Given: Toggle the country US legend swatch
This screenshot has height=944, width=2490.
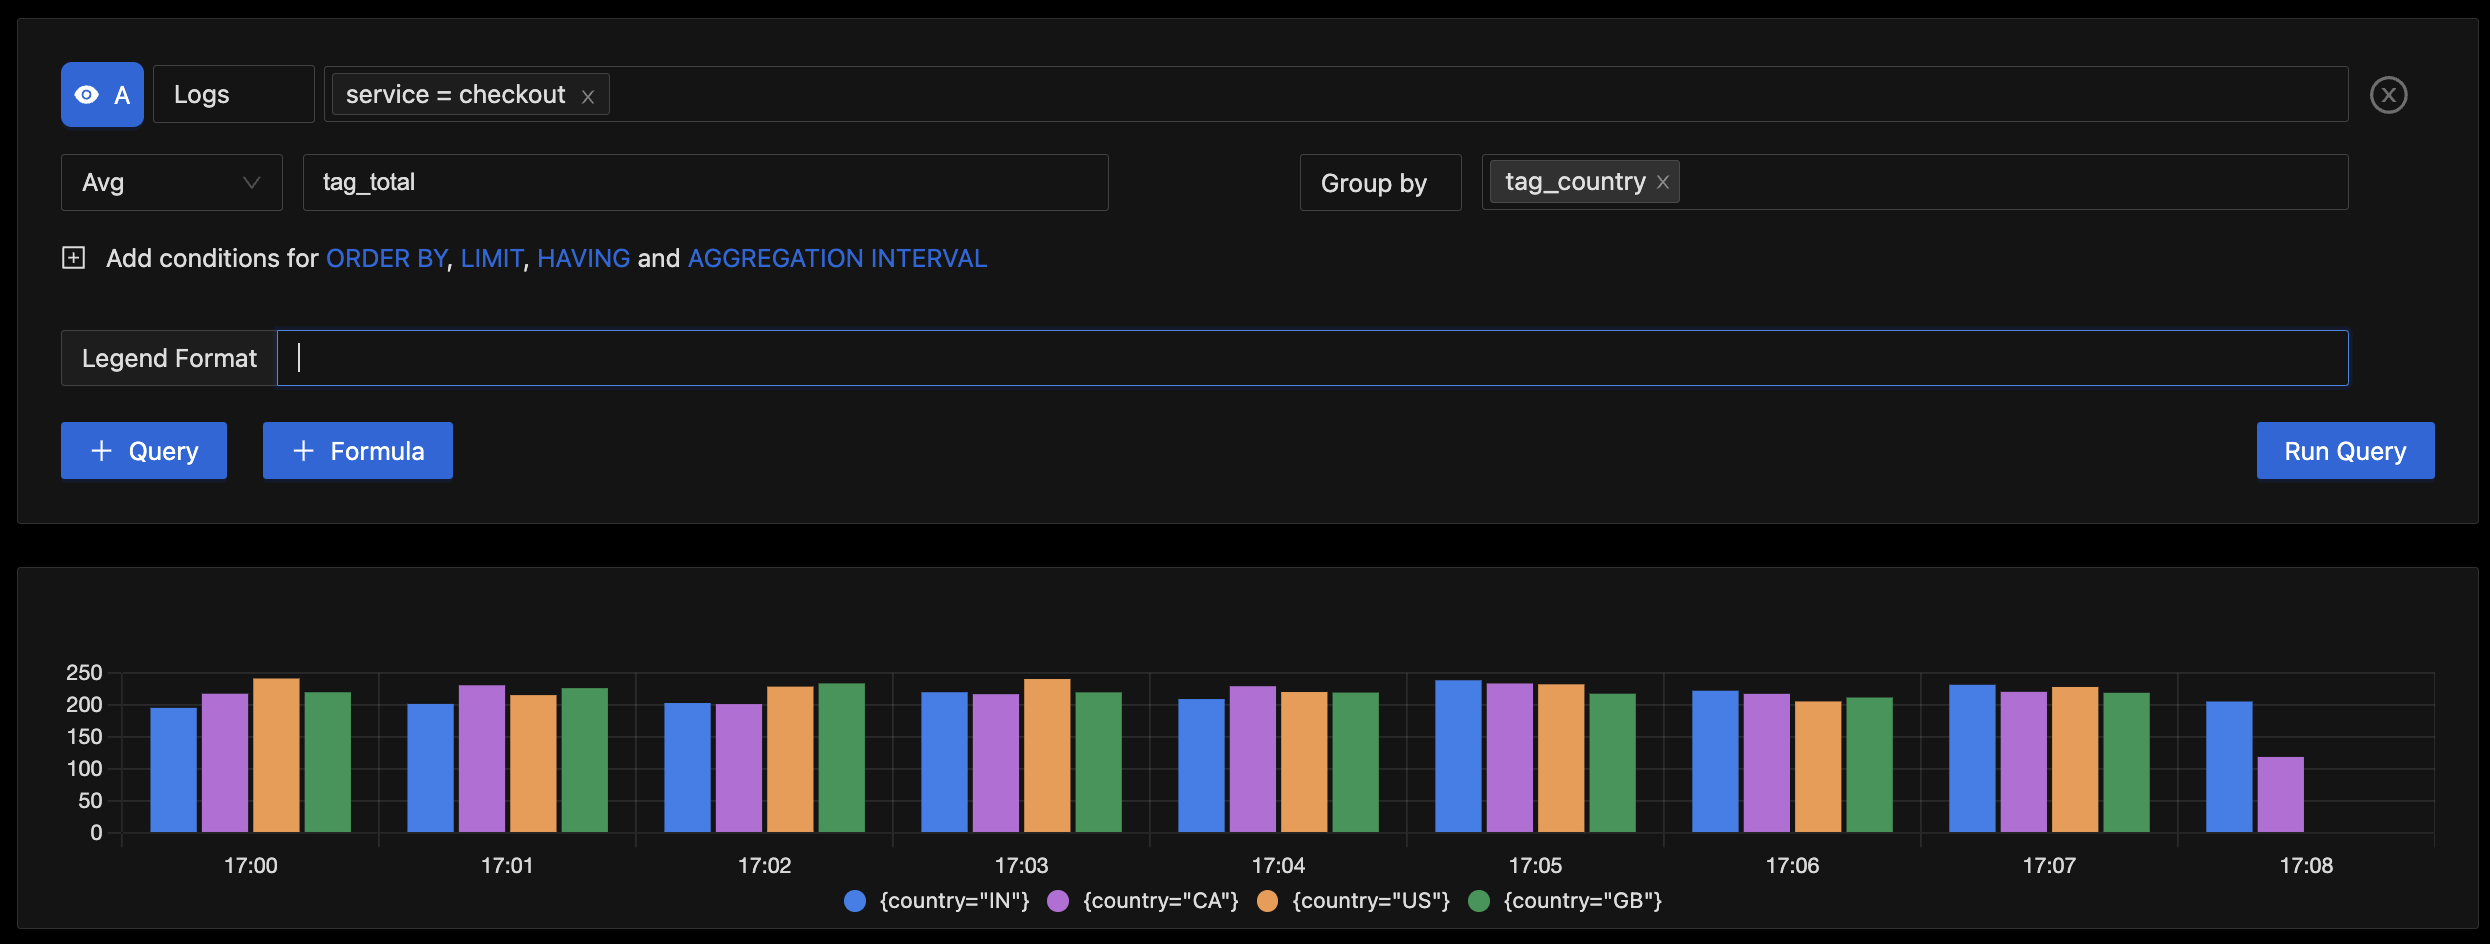Looking at the screenshot, I should (x=1267, y=901).
